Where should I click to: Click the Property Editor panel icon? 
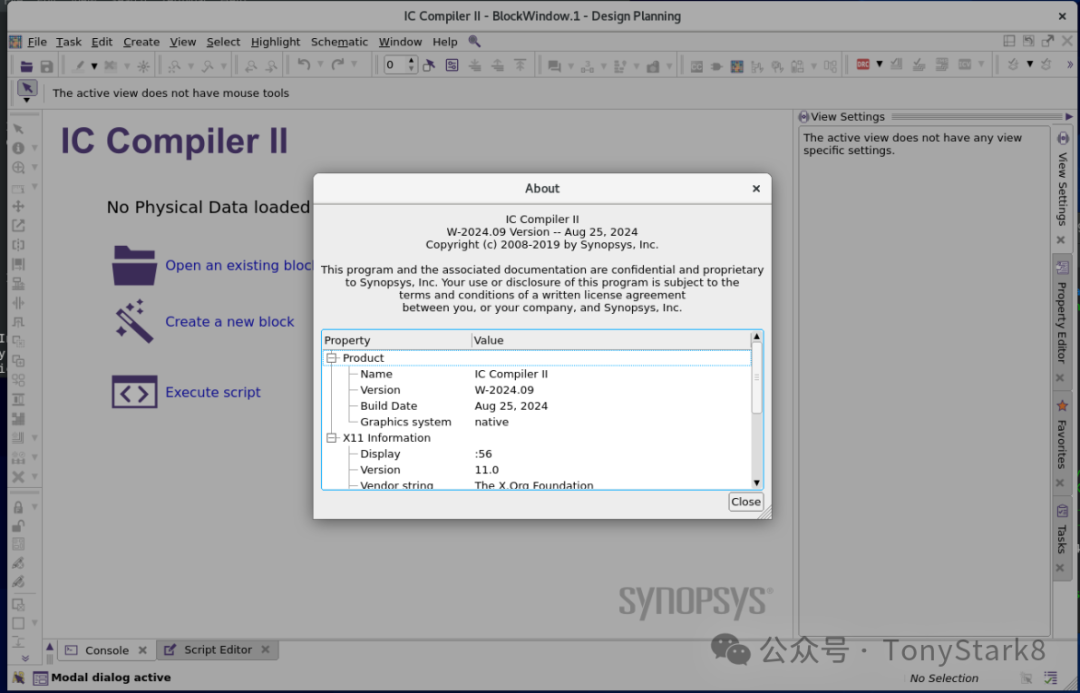pyautogui.click(x=1062, y=267)
